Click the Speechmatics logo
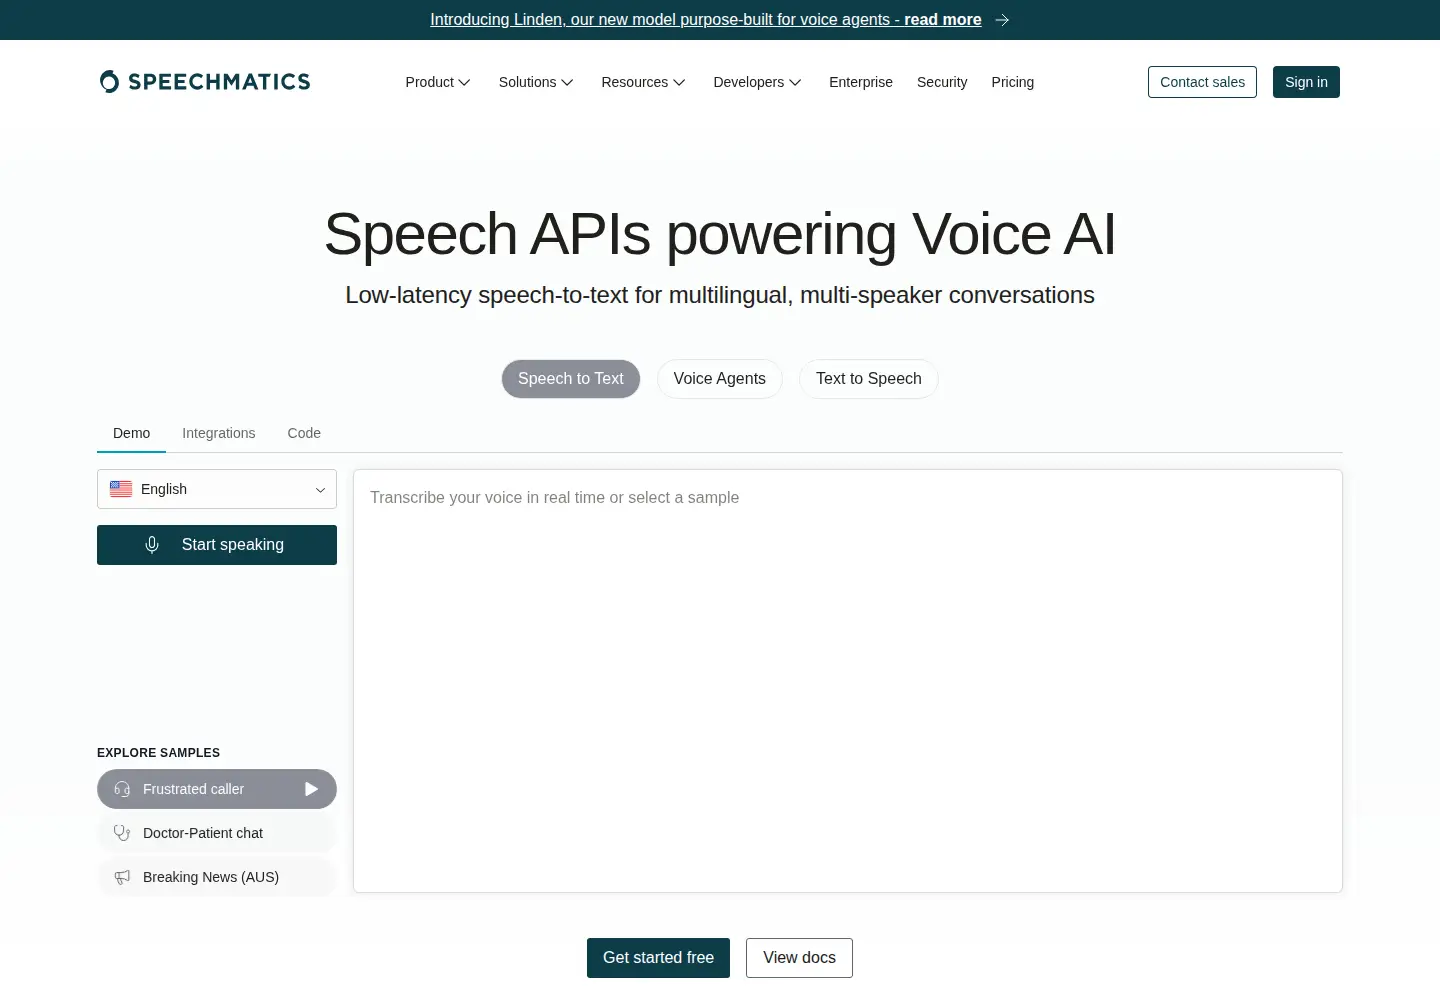 click(x=205, y=82)
